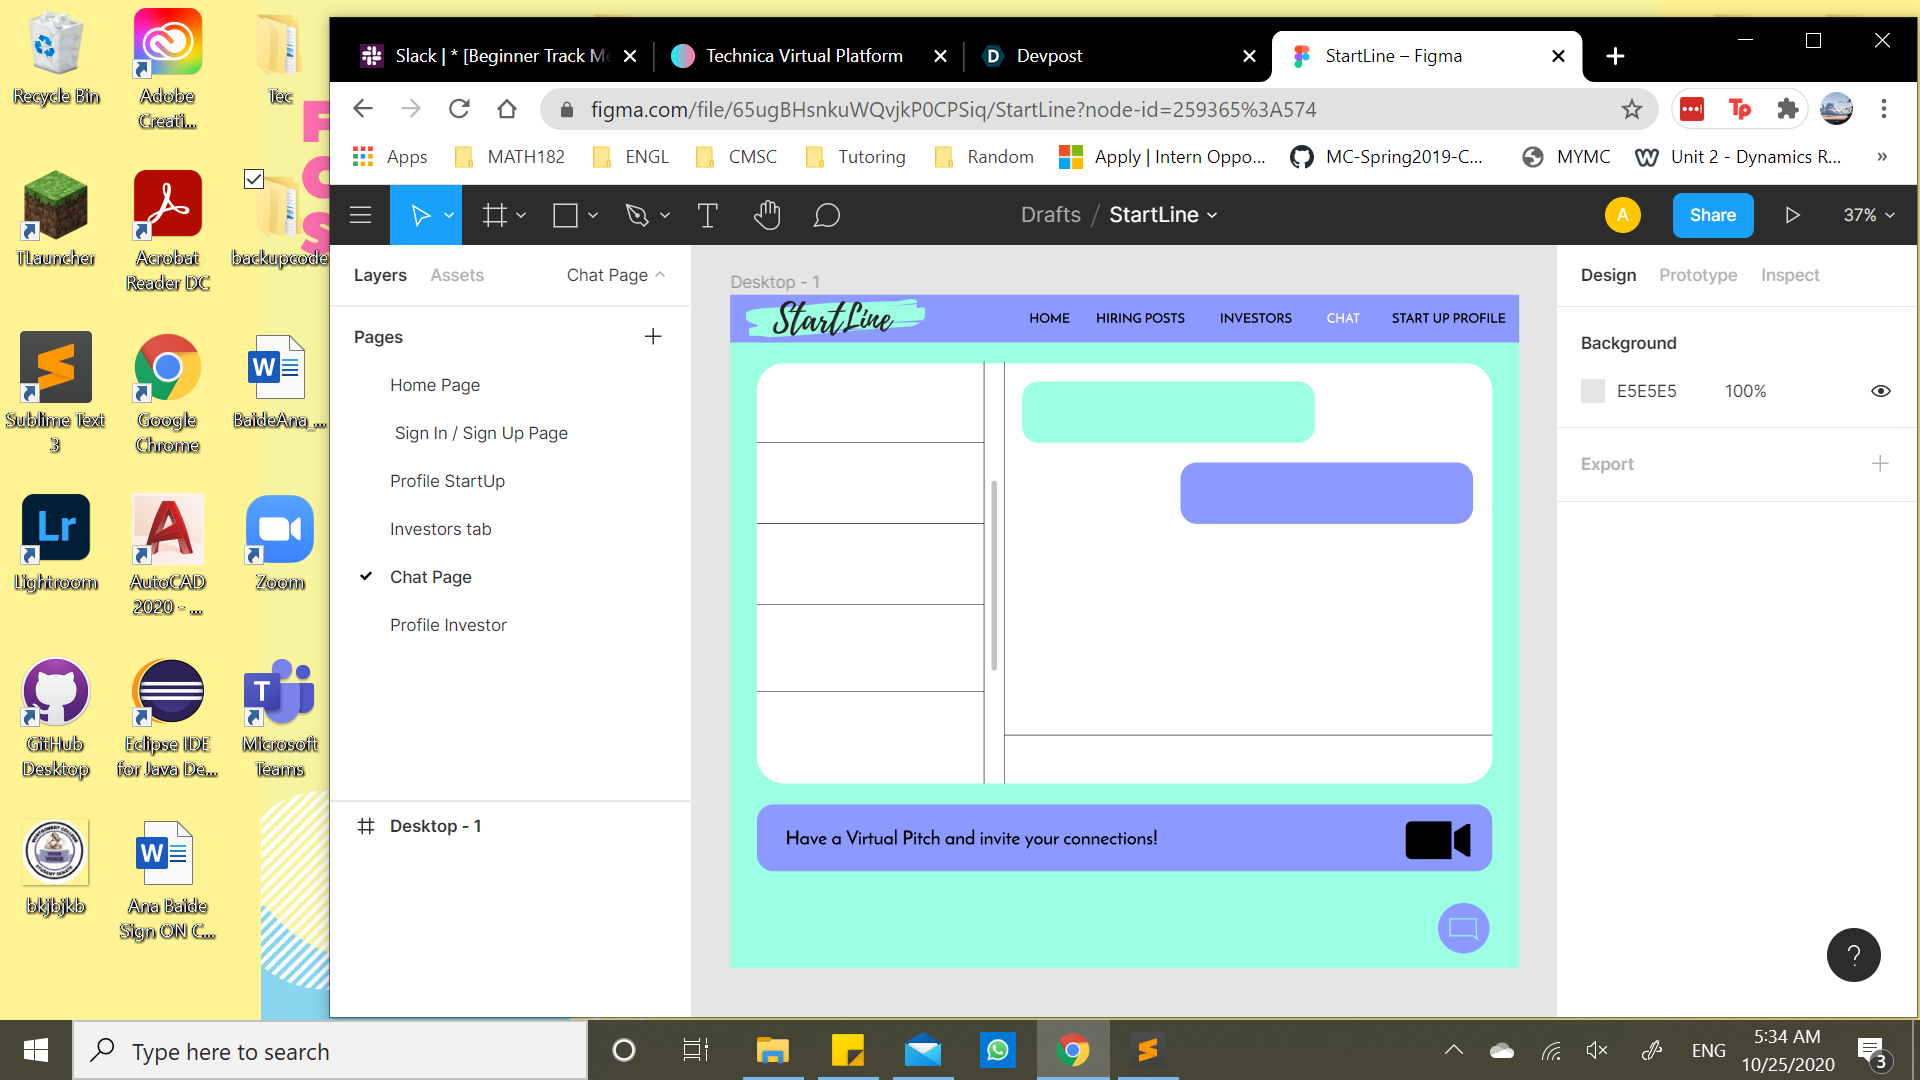Select the Frame tool
This screenshot has width=1920, height=1080.
click(495, 215)
